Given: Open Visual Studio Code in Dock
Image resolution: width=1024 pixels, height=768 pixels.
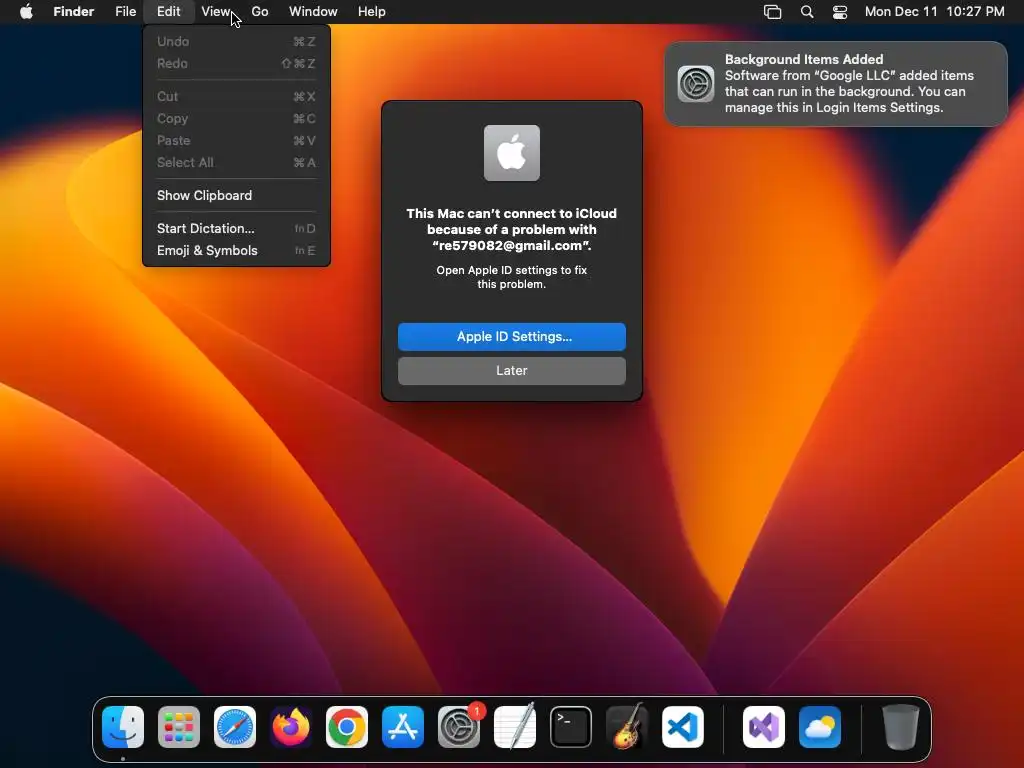Looking at the screenshot, I should tap(682, 727).
